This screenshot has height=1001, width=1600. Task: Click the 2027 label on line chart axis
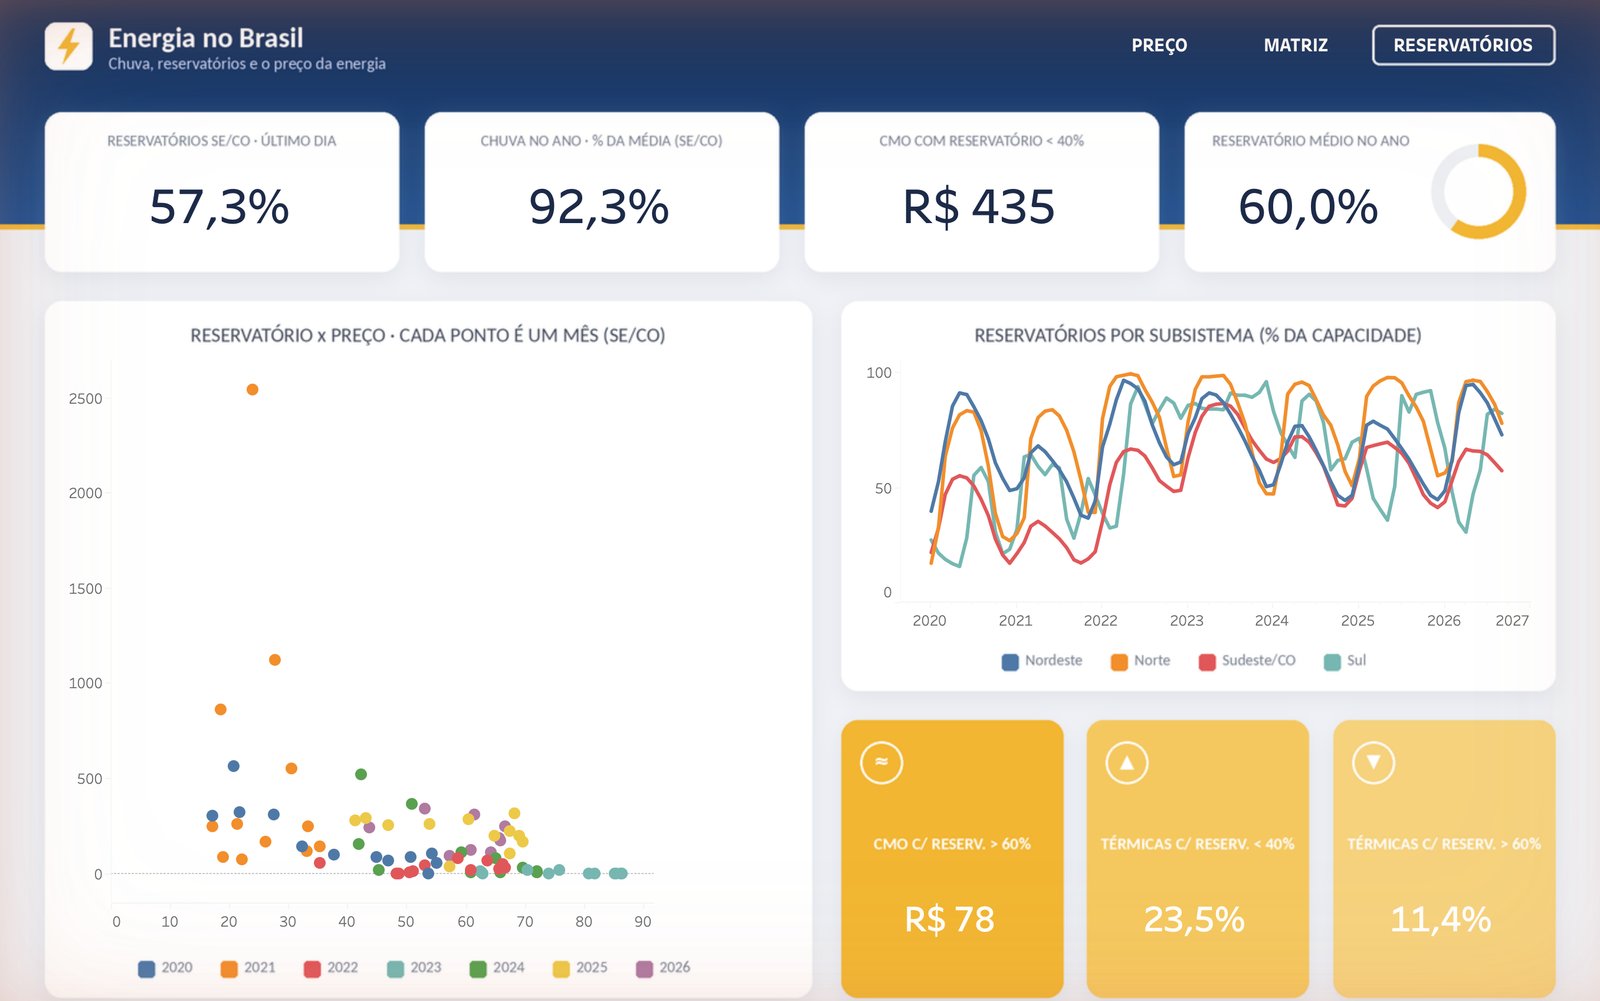pos(1512,621)
